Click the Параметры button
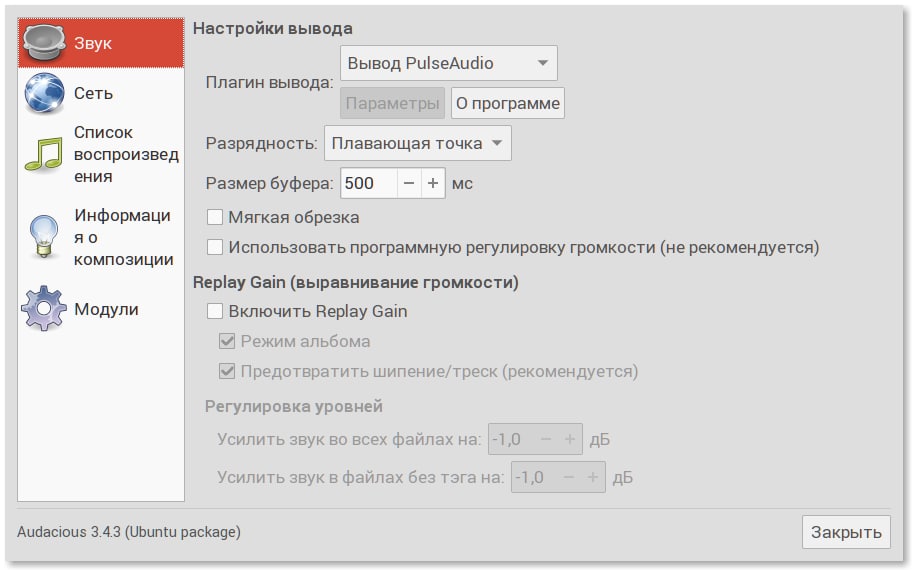912x570 pixels. (393, 103)
